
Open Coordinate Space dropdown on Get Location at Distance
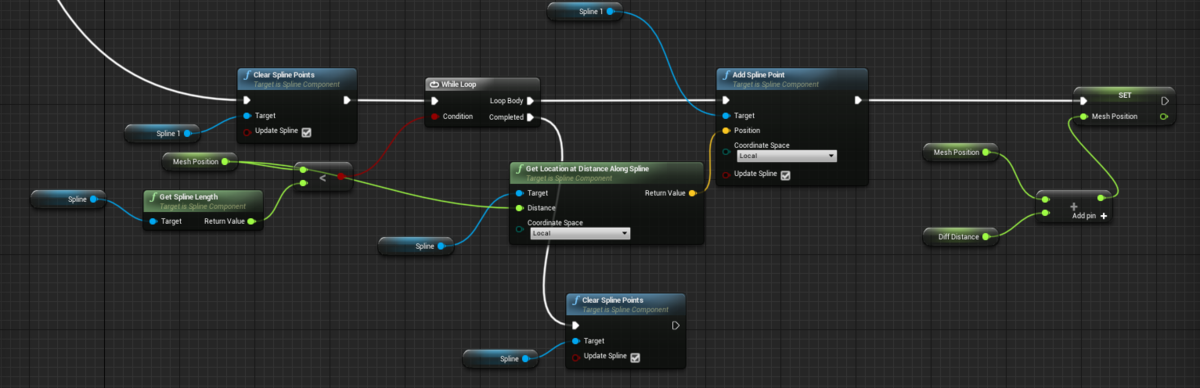(x=579, y=233)
